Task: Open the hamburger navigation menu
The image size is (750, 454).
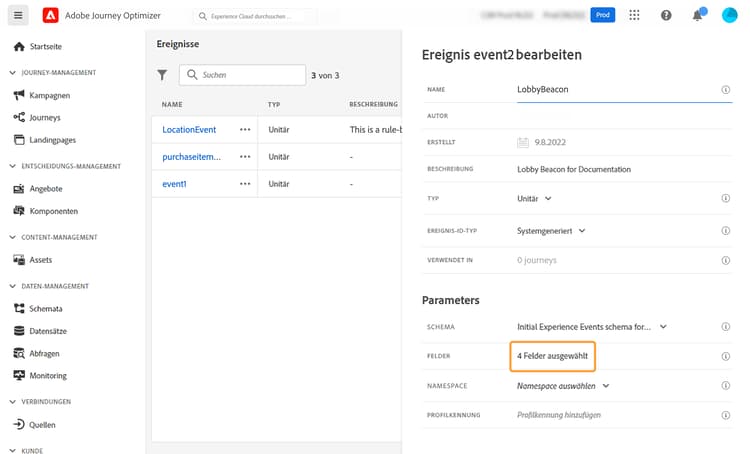Action: [x=18, y=16]
